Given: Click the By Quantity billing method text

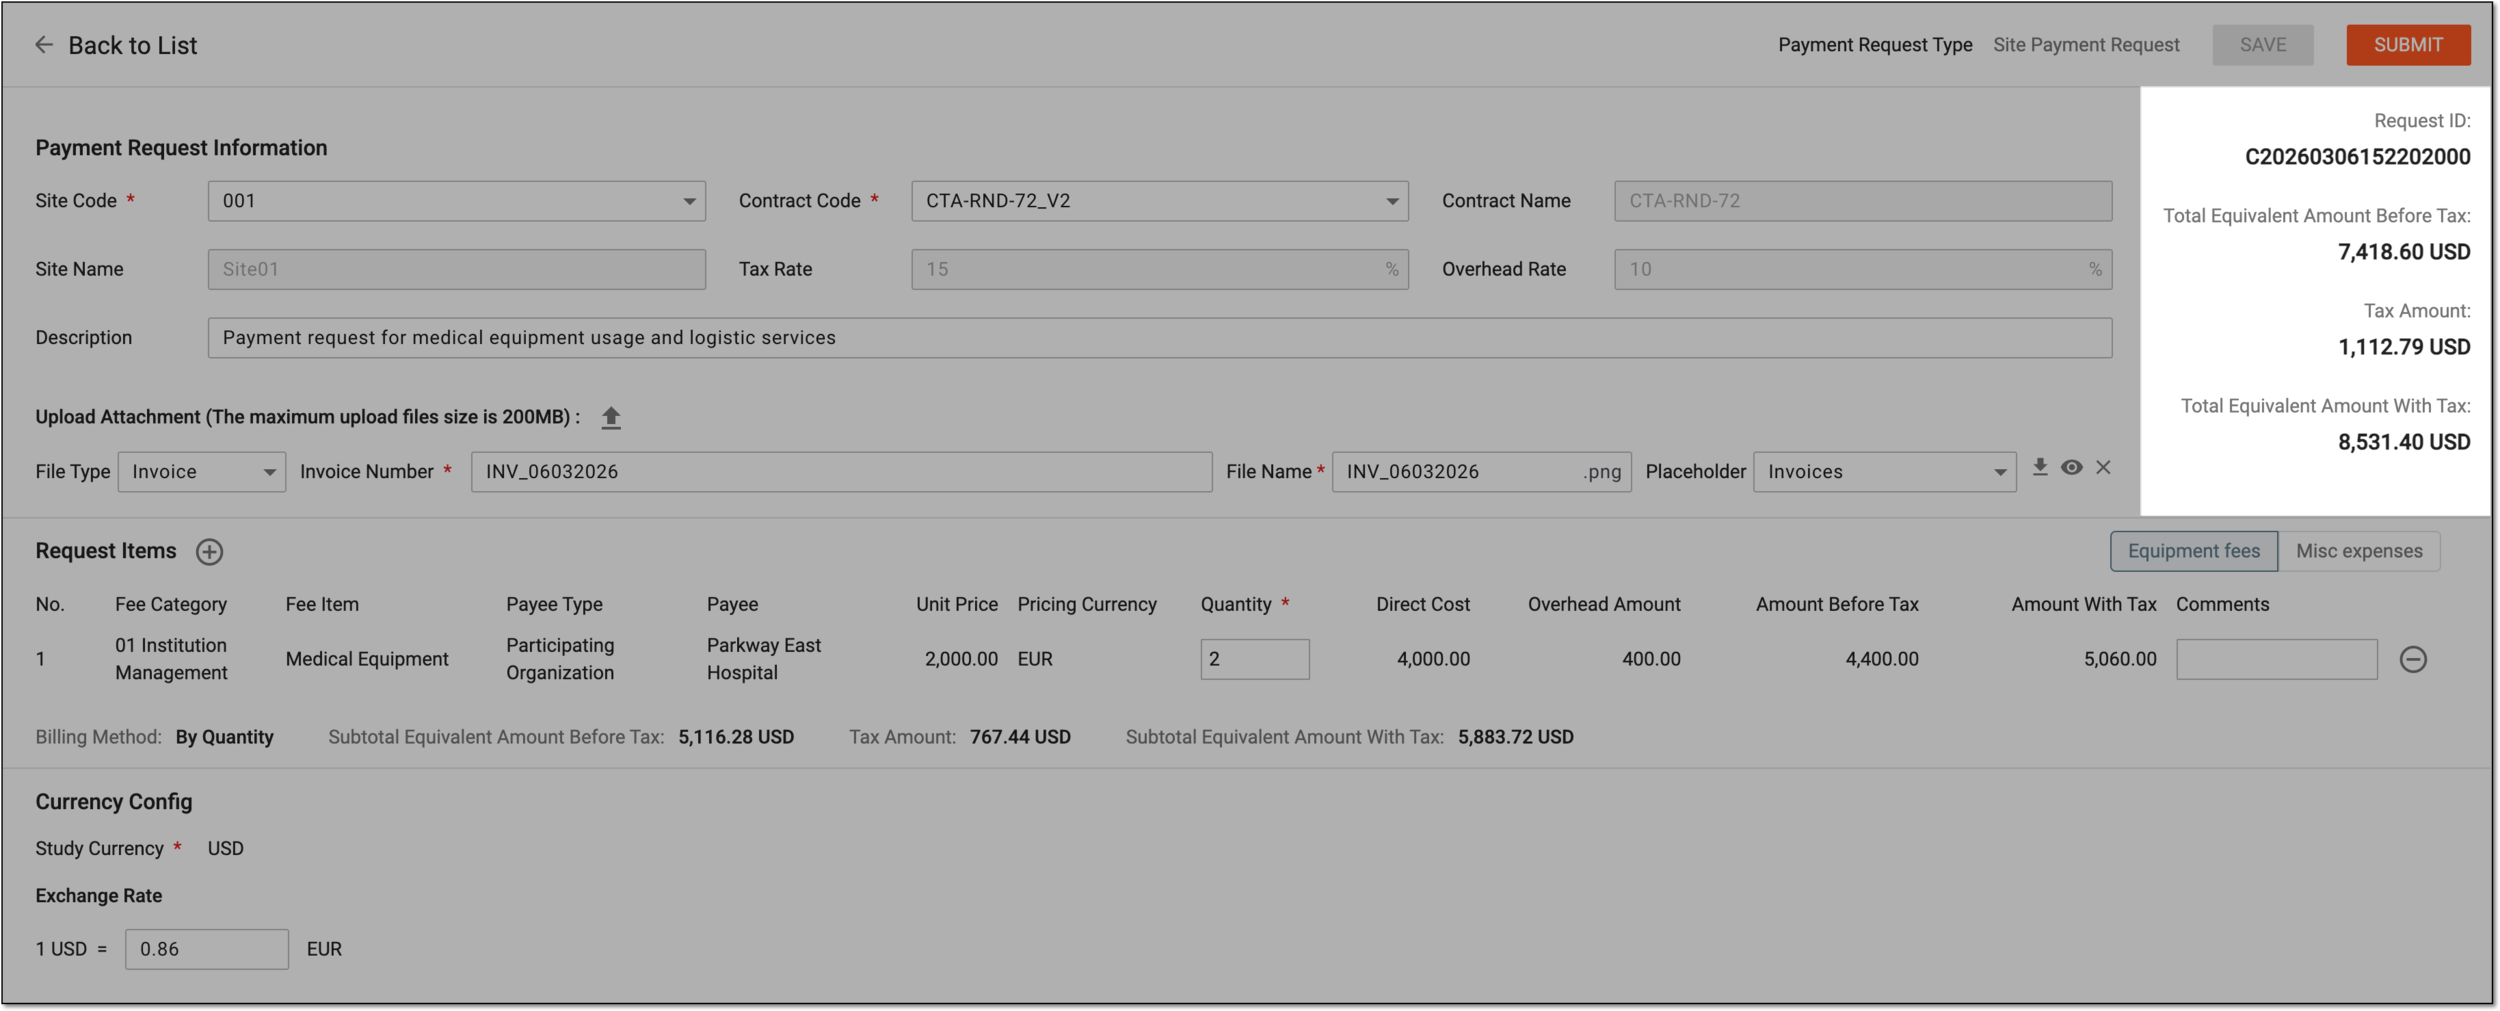Looking at the screenshot, I should 224,738.
